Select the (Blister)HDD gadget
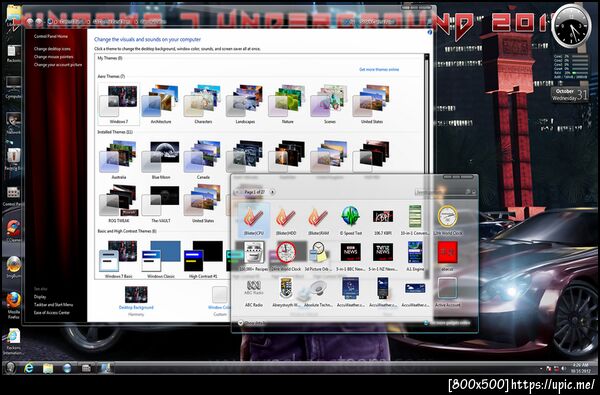600x395 pixels. (286, 220)
